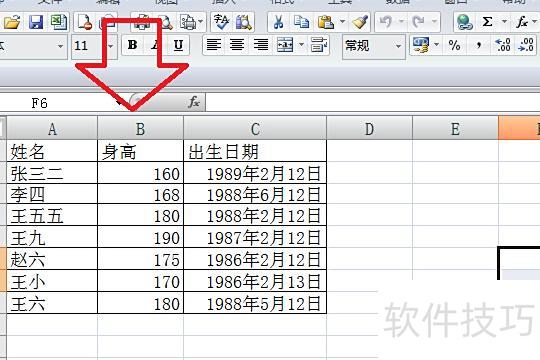The image size is (540, 360).
Task: Select the date cell 1988年6月12日
Action: (x=255, y=194)
